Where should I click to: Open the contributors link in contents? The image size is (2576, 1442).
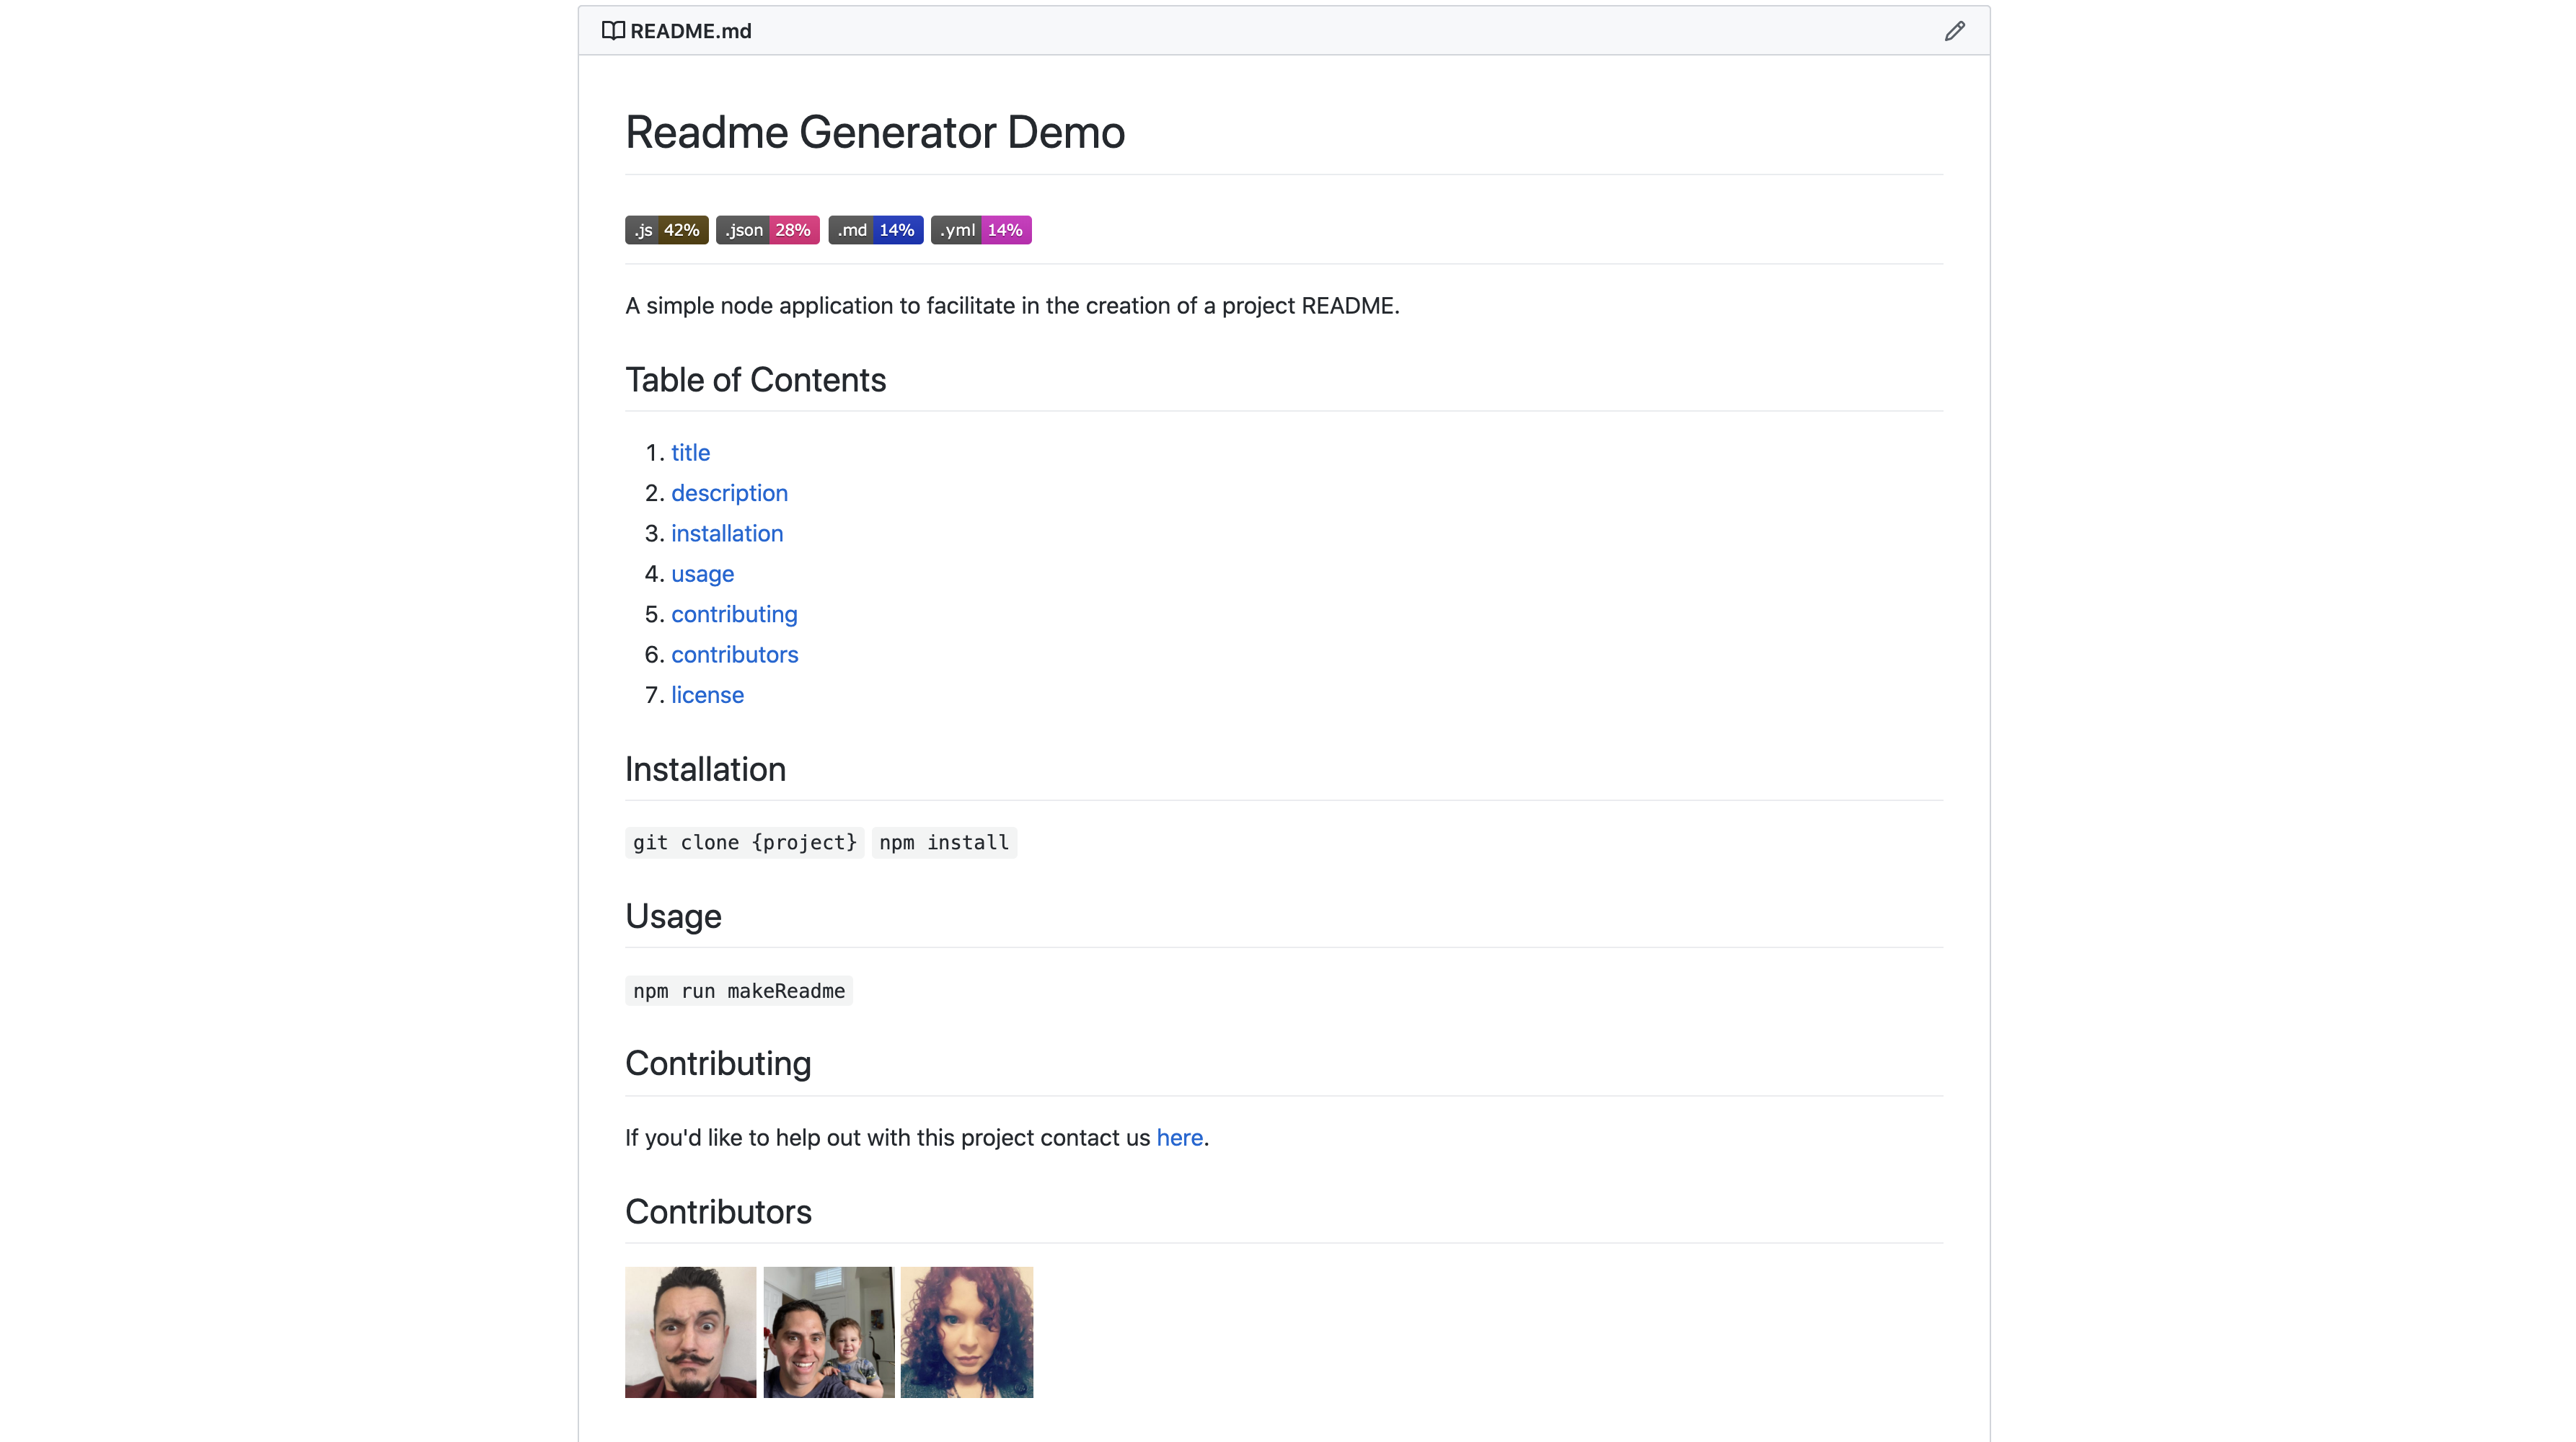coord(734,654)
